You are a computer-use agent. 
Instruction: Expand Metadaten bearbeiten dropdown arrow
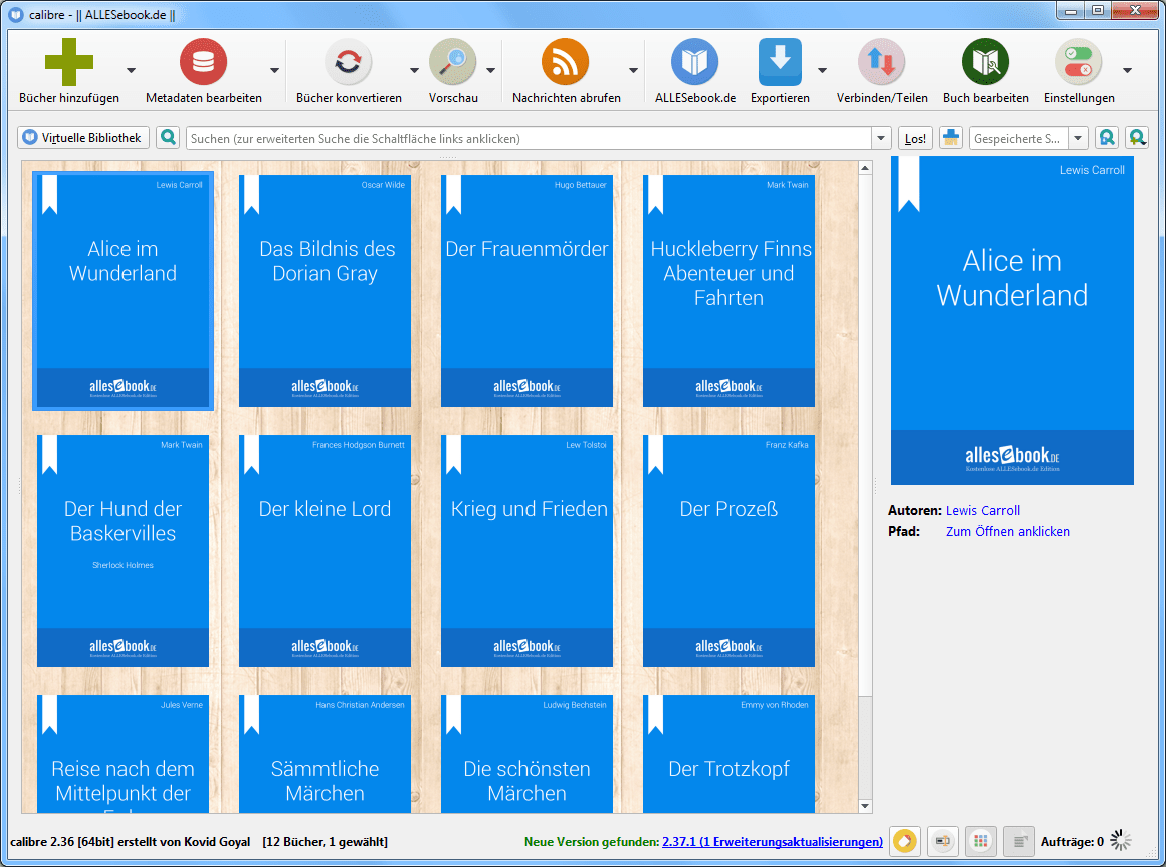(x=274, y=70)
